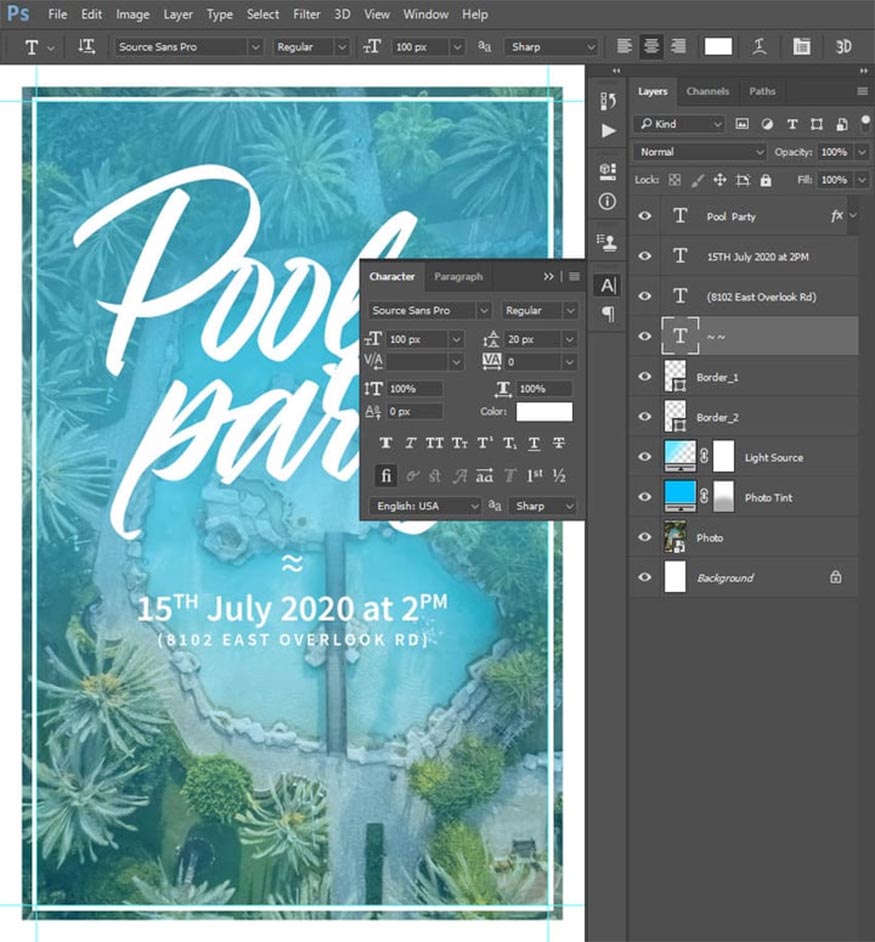Hide the Light Source layer

tap(645, 457)
